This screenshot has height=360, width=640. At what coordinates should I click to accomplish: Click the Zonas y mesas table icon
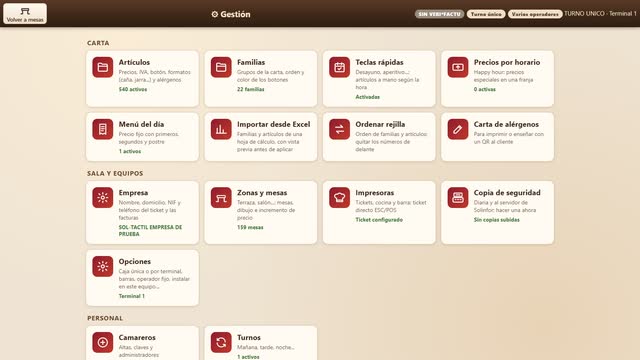(x=221, y=198)
